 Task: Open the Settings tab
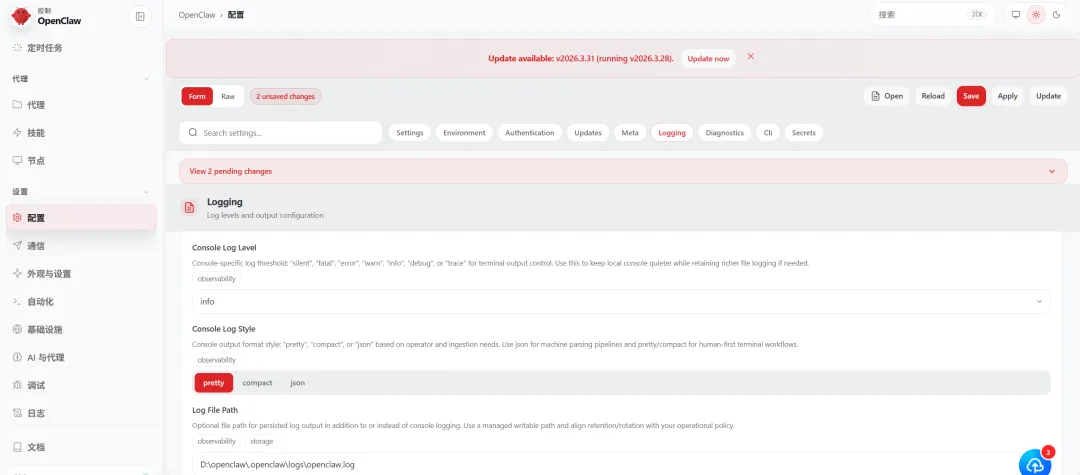[410, 133]
